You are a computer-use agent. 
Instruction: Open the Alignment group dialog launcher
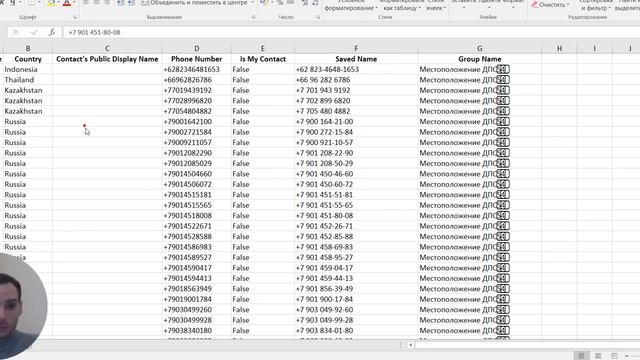pos(253,17)
